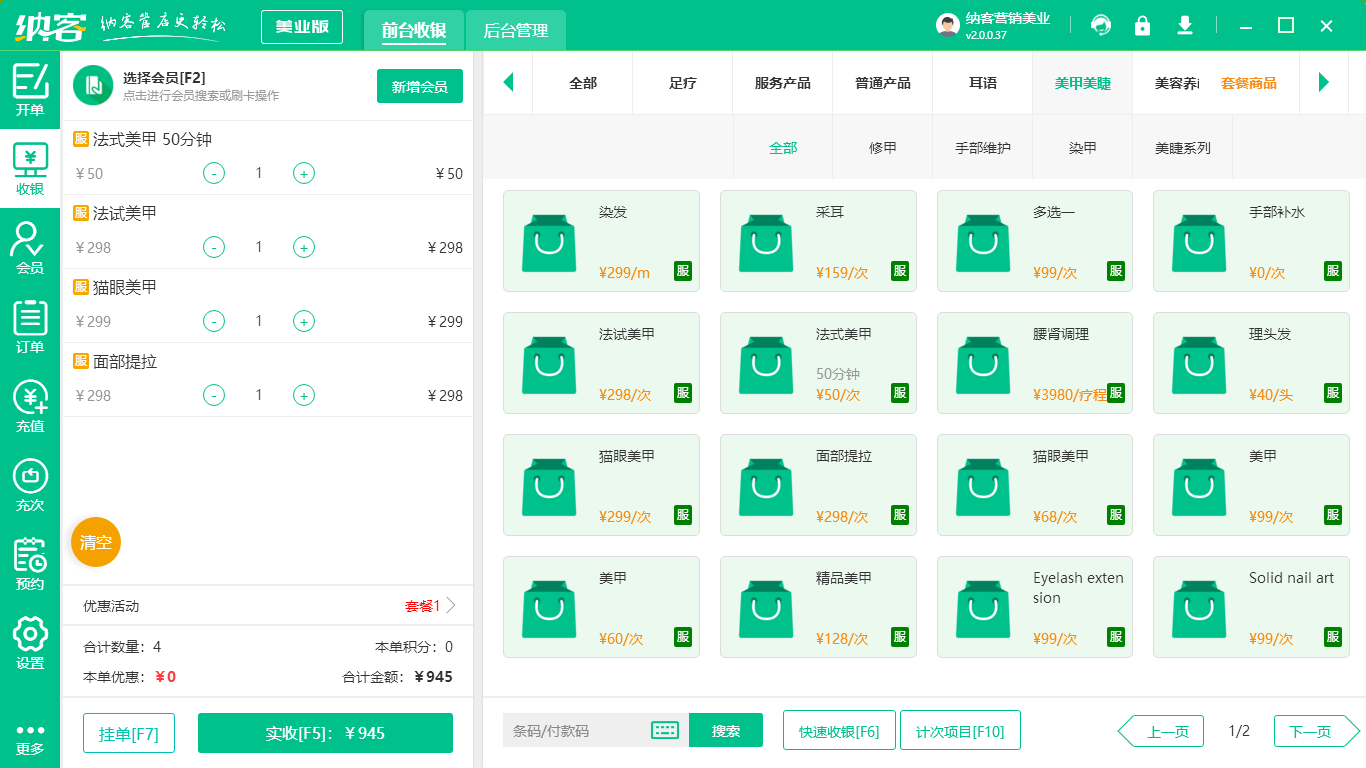Open the 会员 member sidebar icon
The height and width of the screenshot is (768, 1366).
30,248
